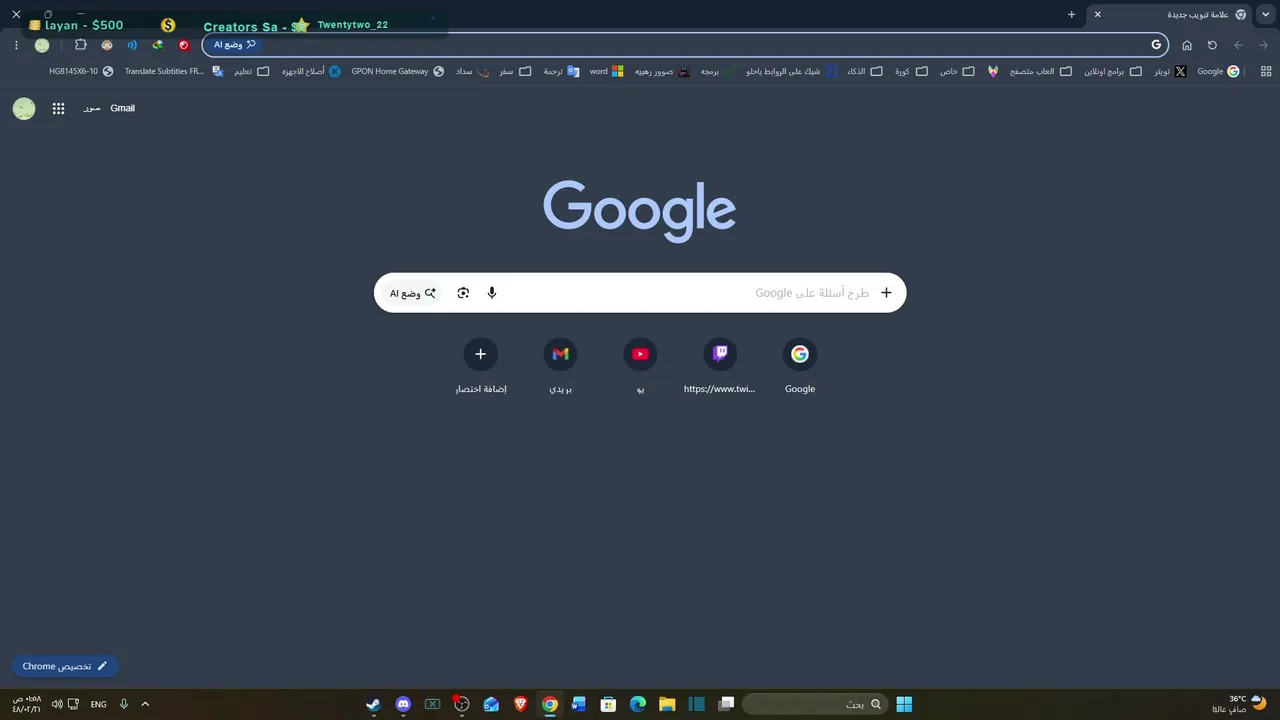Click blue sound-waves extension icon
The height and width of the screenshot is (720, 1280).
132,45
